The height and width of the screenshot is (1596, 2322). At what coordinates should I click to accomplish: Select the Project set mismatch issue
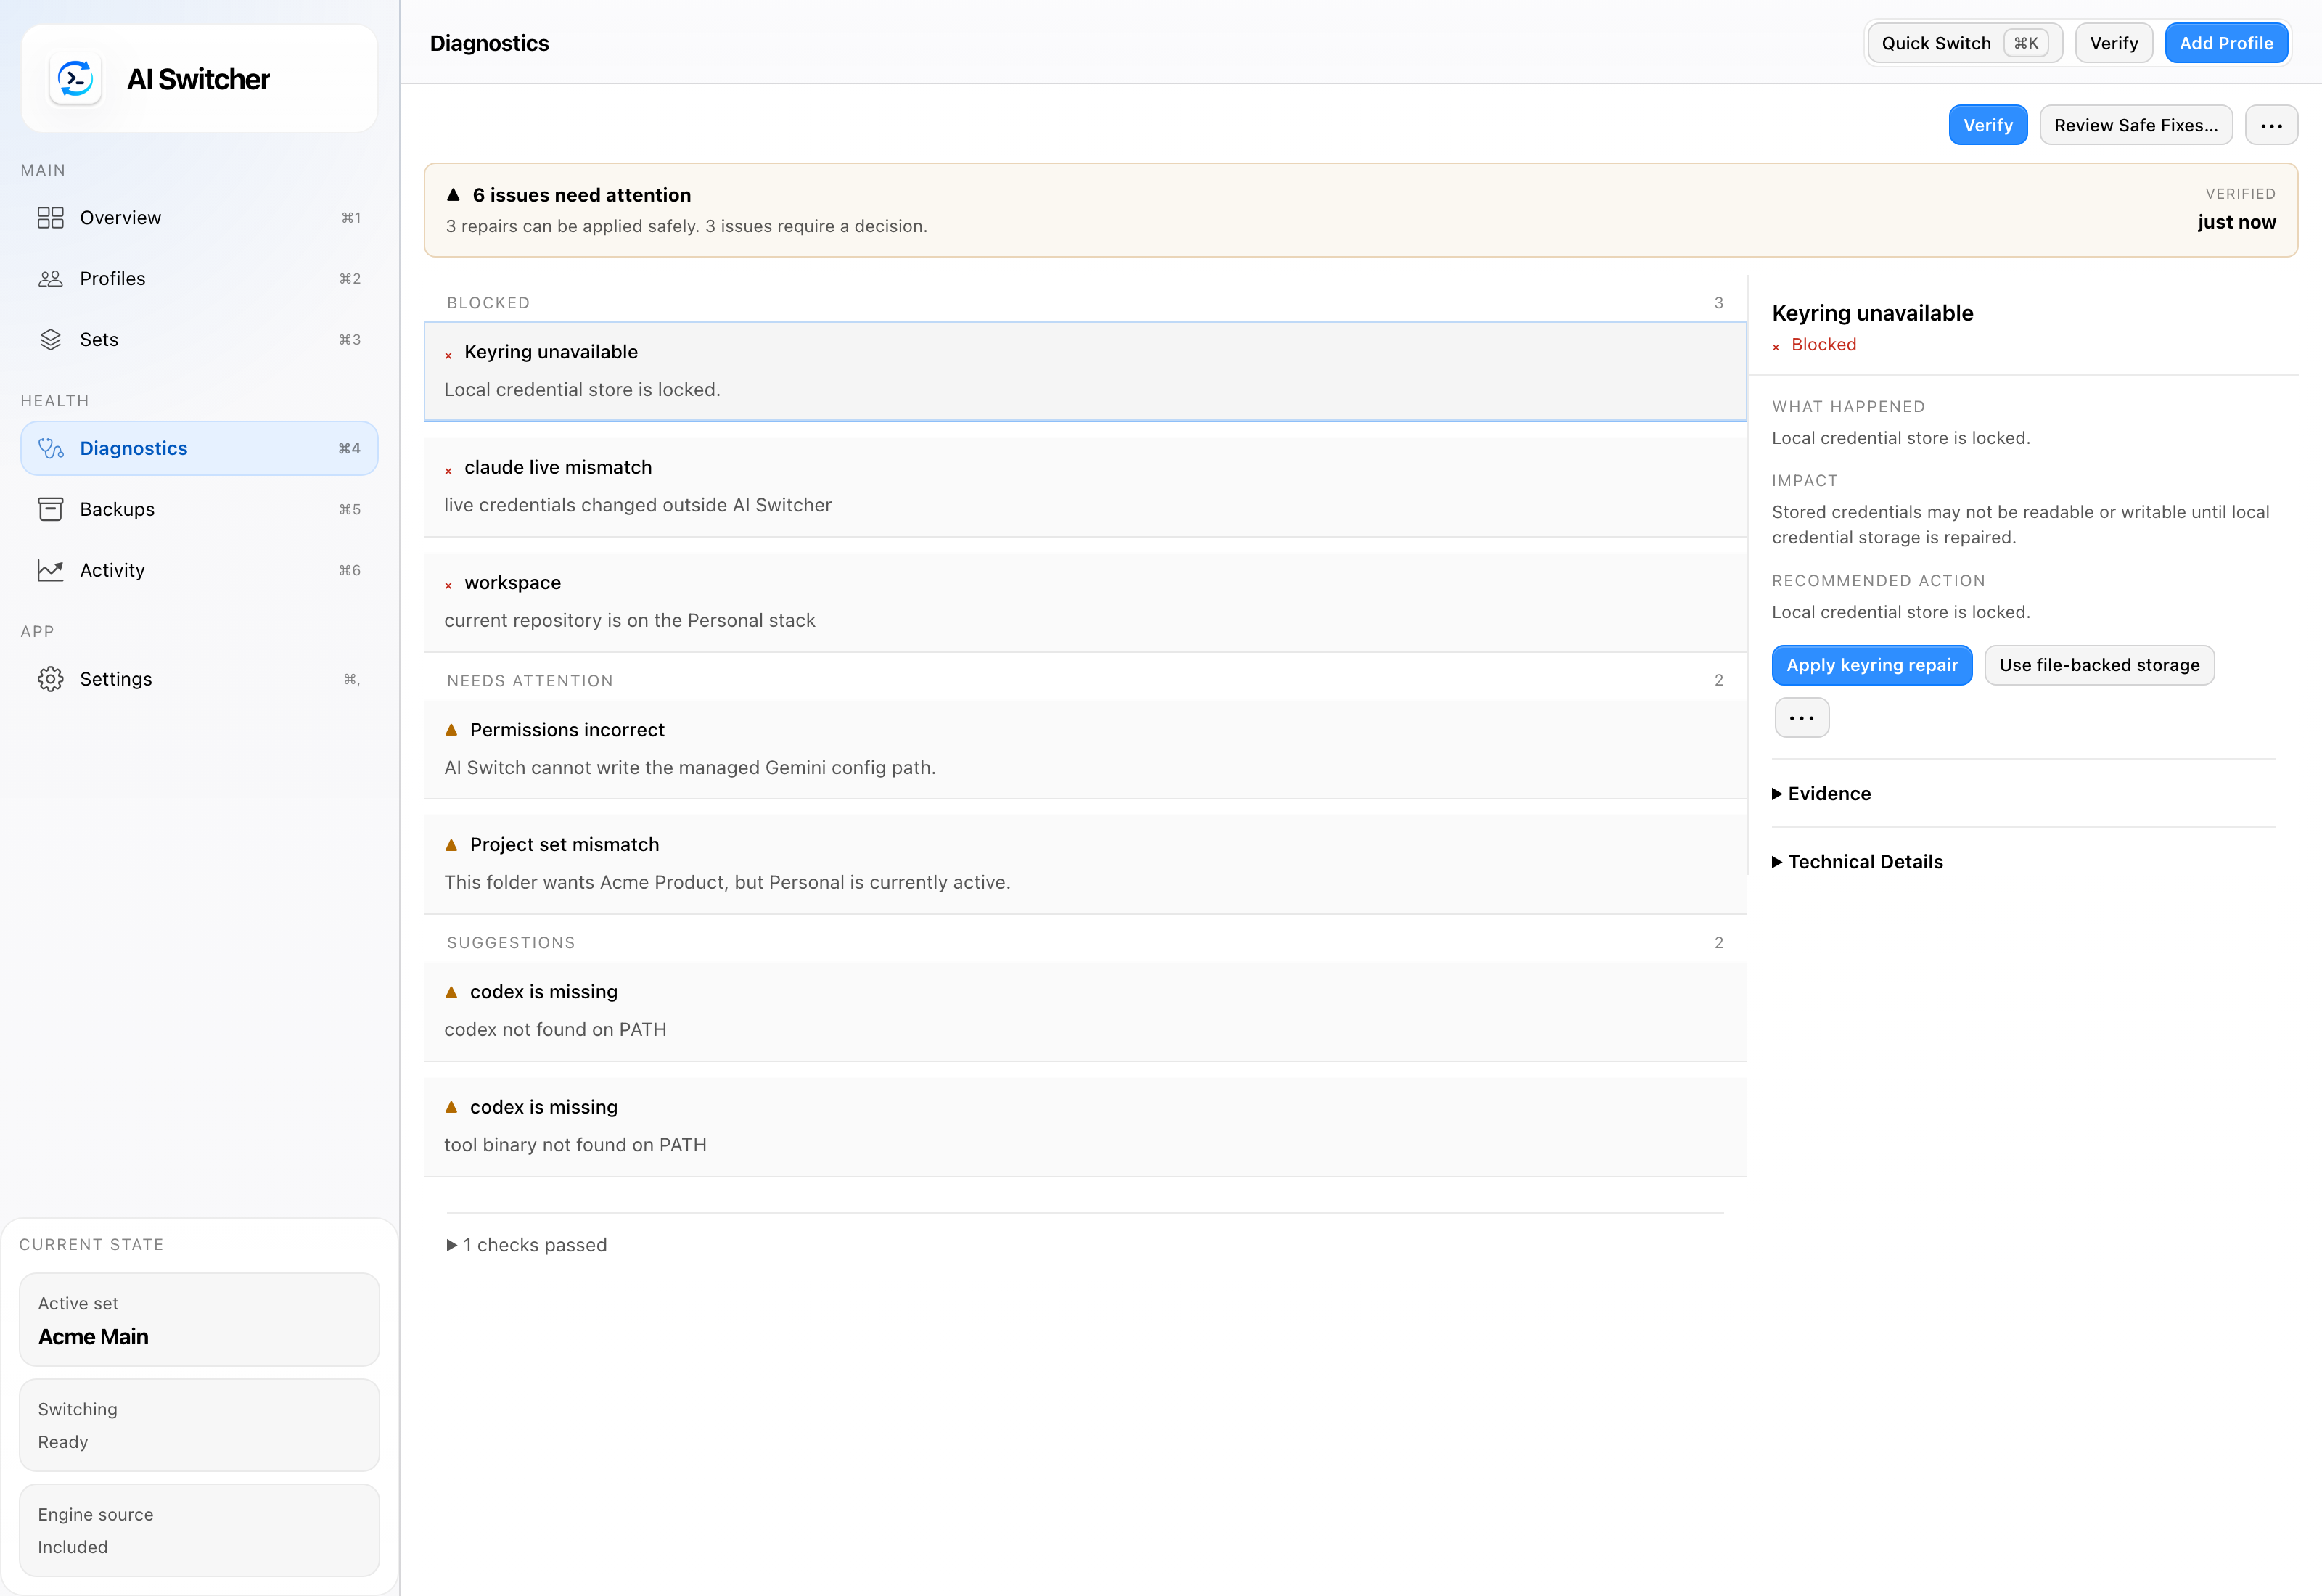1085,864
